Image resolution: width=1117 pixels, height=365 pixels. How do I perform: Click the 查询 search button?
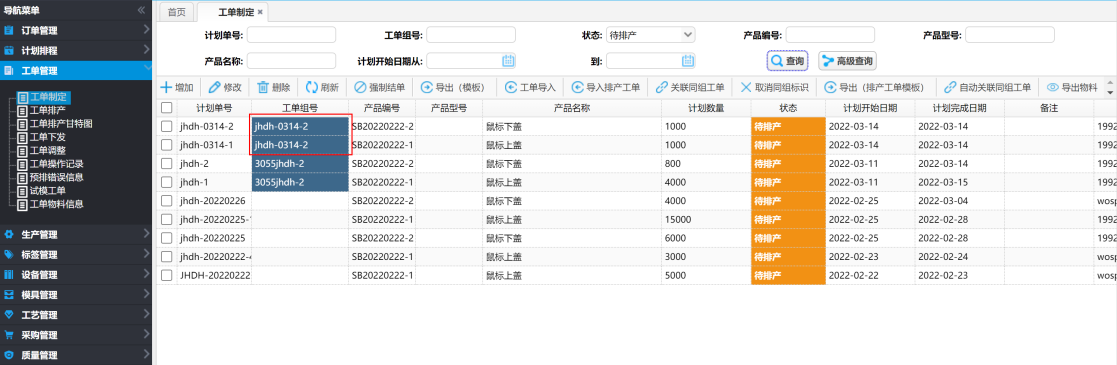click(x=787, y=61)
